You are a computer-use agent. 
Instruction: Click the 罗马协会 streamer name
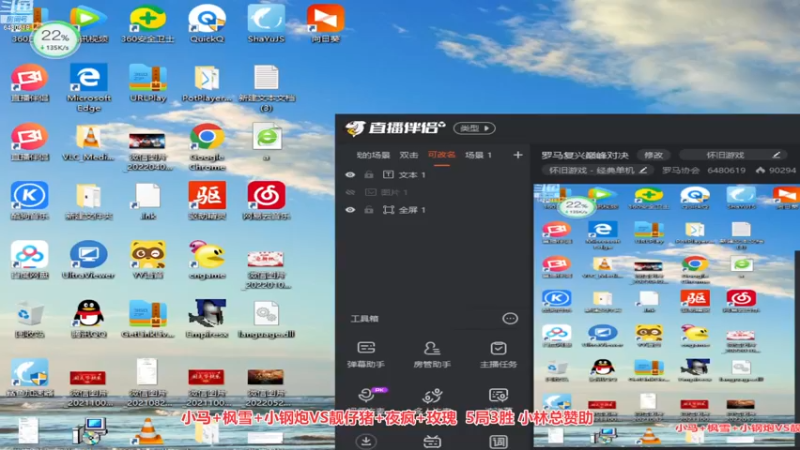pos(681,170)
